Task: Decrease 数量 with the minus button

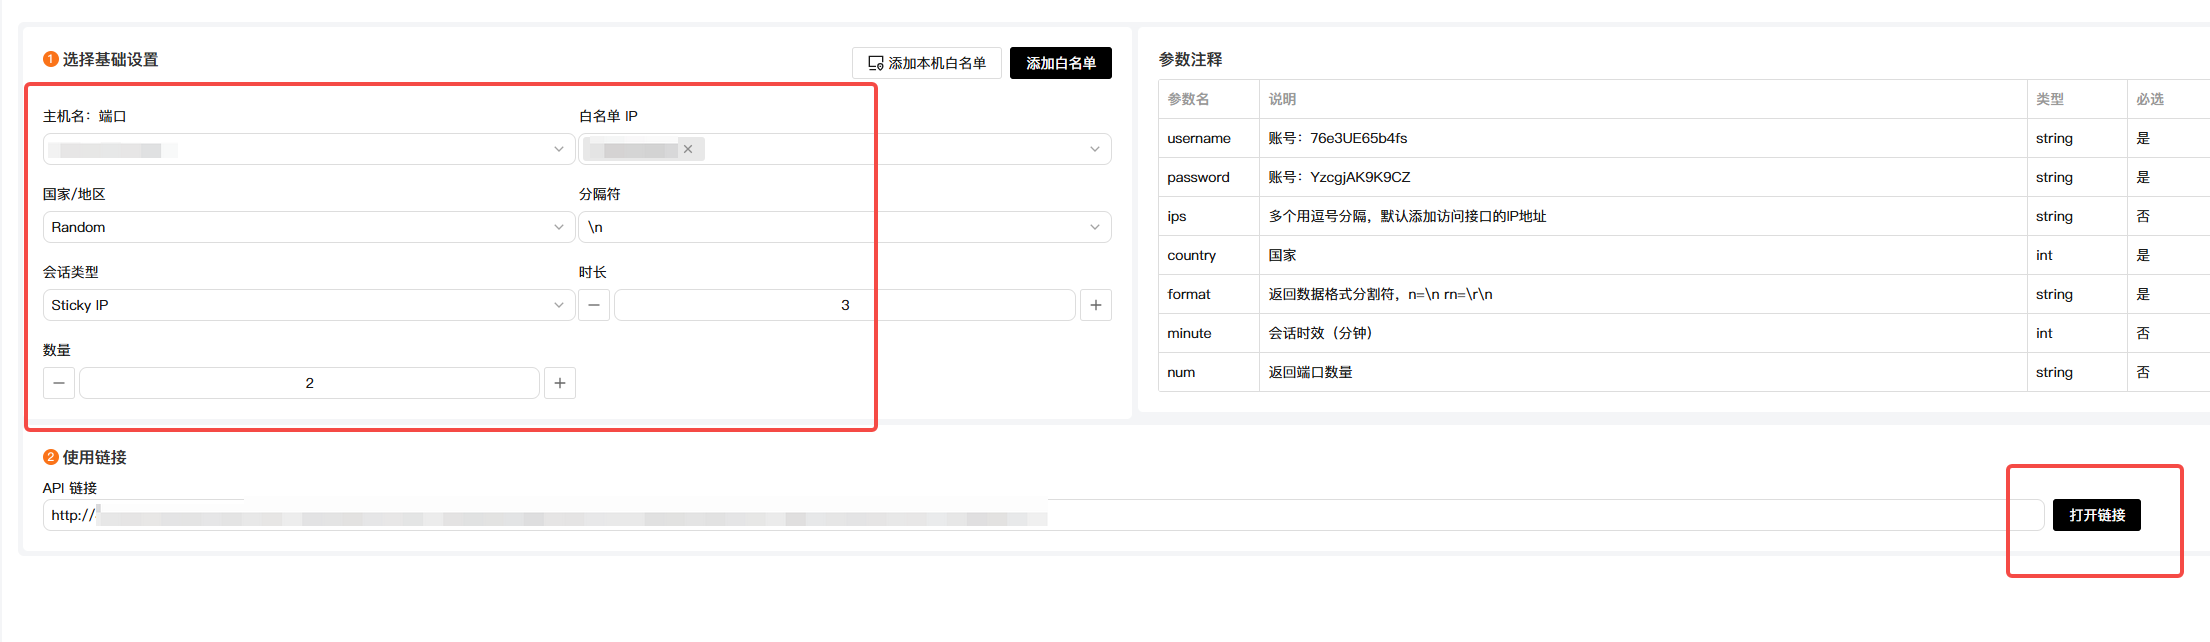Action: 59,383
